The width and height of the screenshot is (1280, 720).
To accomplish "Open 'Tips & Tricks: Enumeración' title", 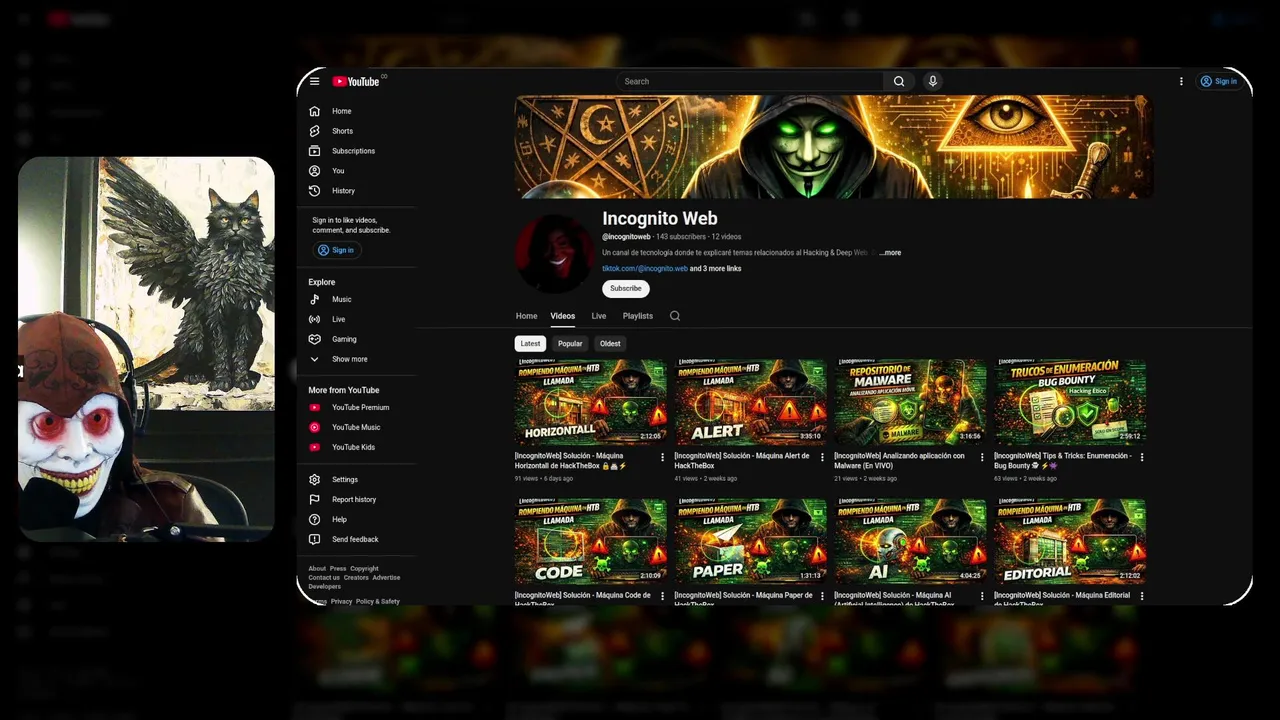I will coord(1063,461).
